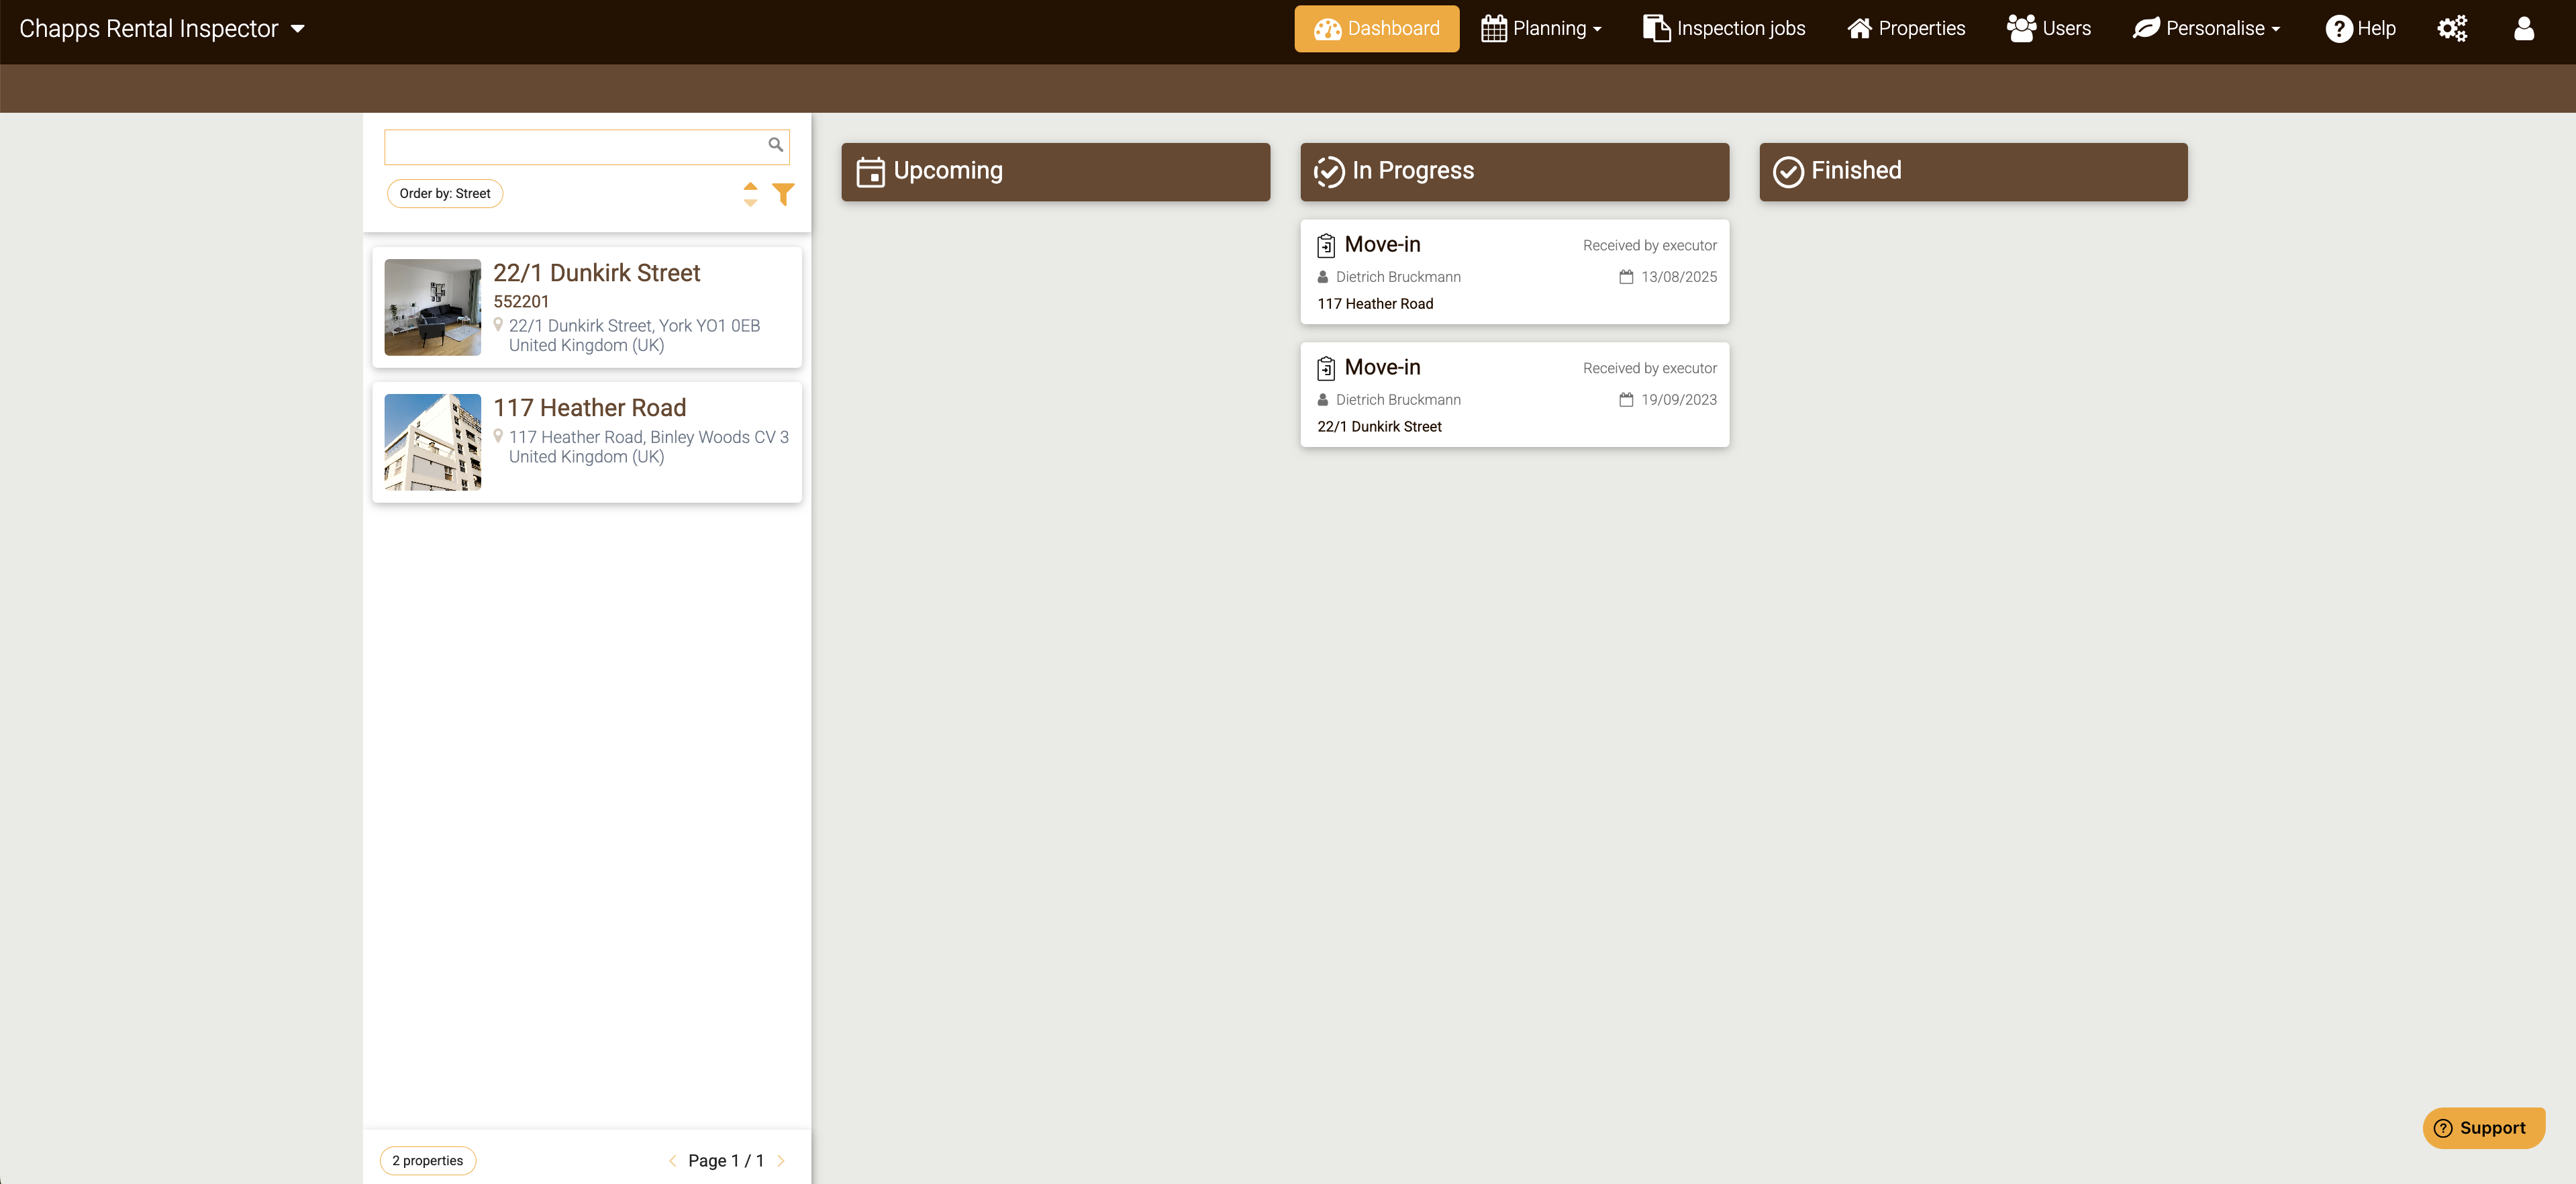Navigate to Users

pyautogui.click(x=2048, y=28)
